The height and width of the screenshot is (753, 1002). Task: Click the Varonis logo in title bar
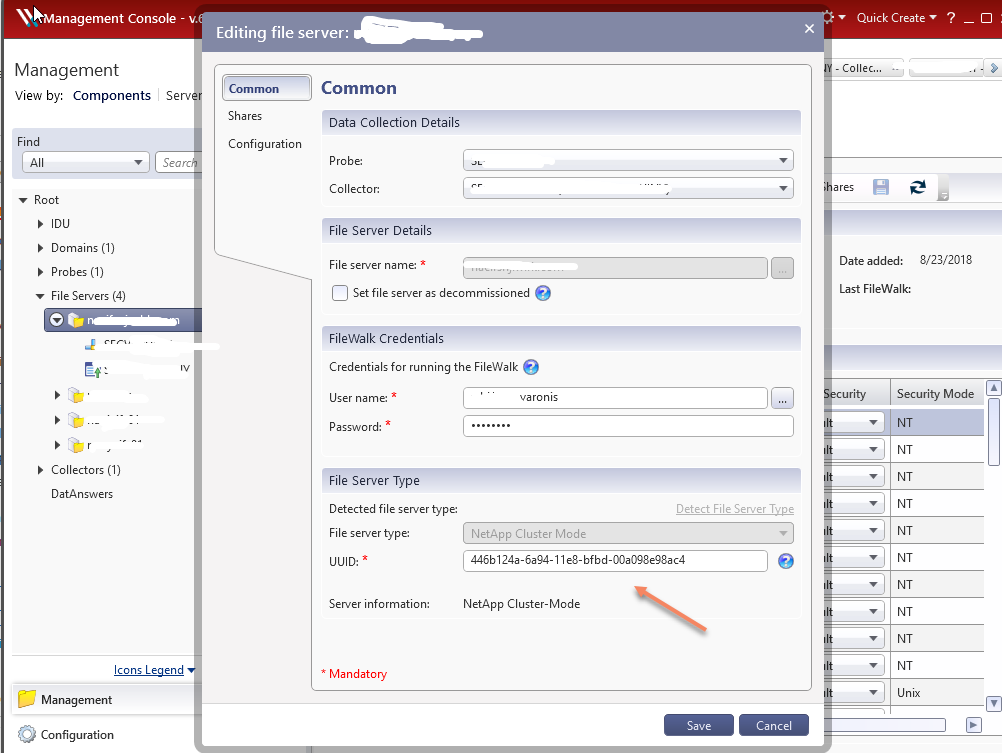(27, 17)
